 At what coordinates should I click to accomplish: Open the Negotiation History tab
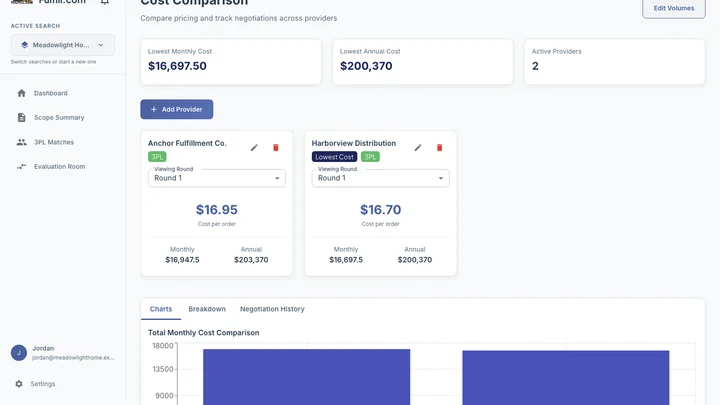pyautogui.click(x=272, y=309)
